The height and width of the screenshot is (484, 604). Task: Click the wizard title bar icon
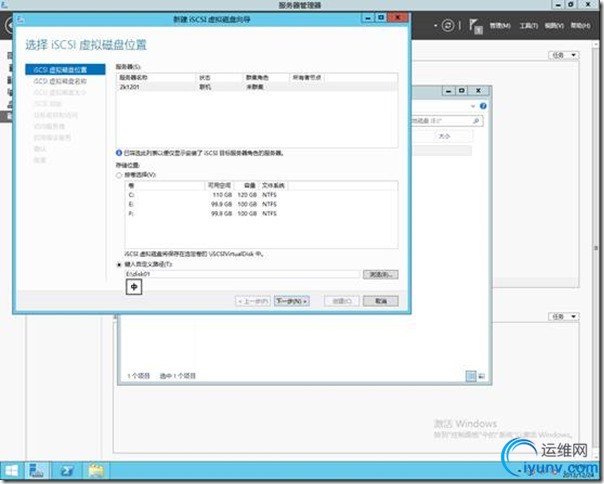[21, 19]
